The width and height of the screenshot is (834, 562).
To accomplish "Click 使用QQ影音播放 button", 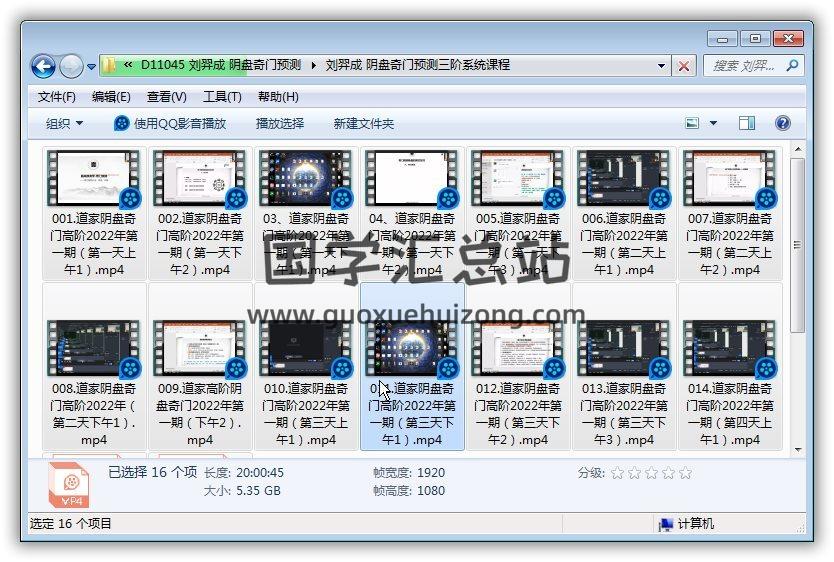I will pyautogui.click(x=170, y=123).
